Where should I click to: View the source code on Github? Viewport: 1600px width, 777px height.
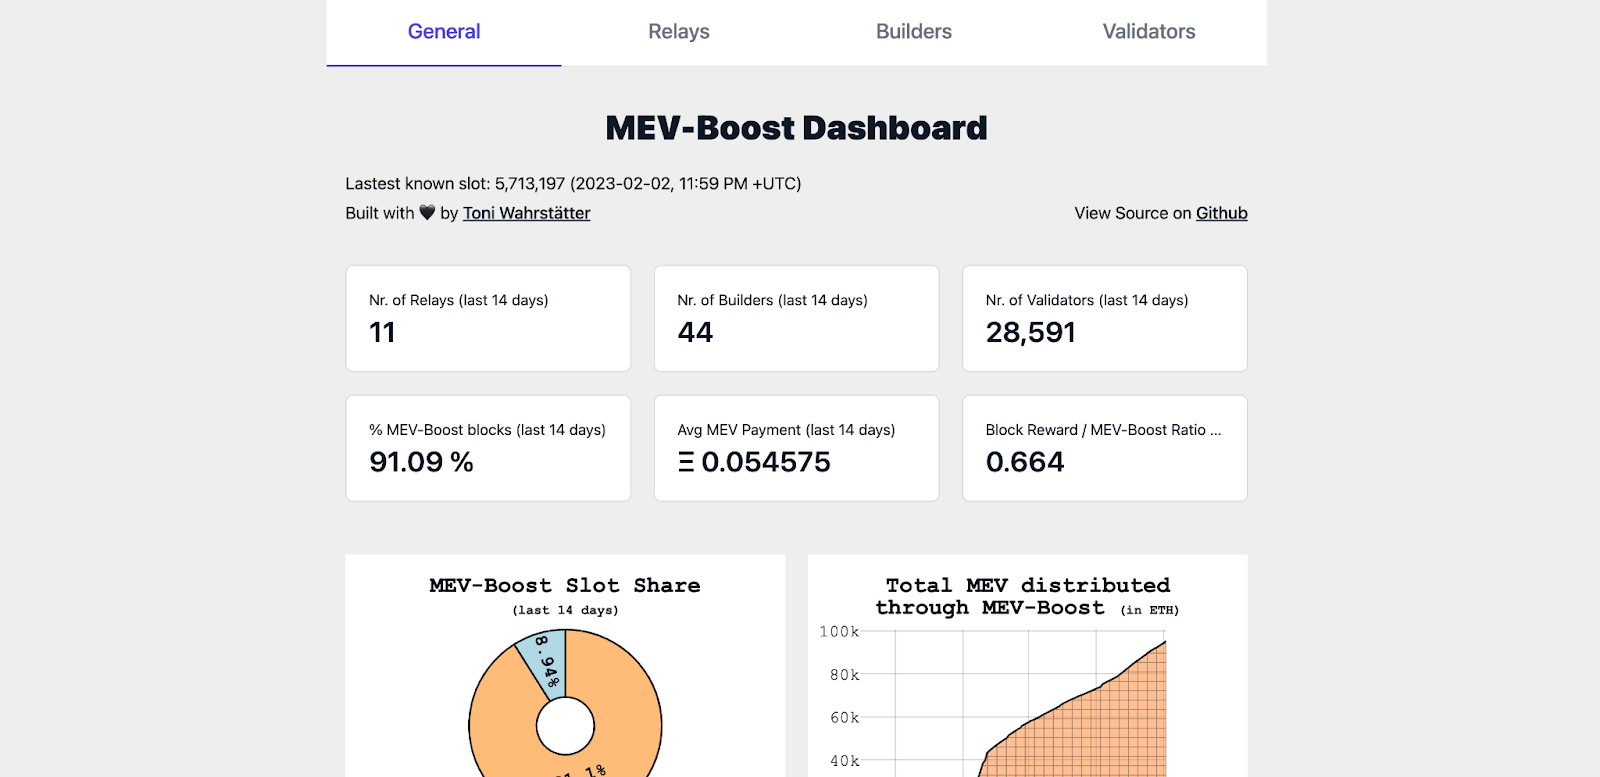coord(1221,213)
